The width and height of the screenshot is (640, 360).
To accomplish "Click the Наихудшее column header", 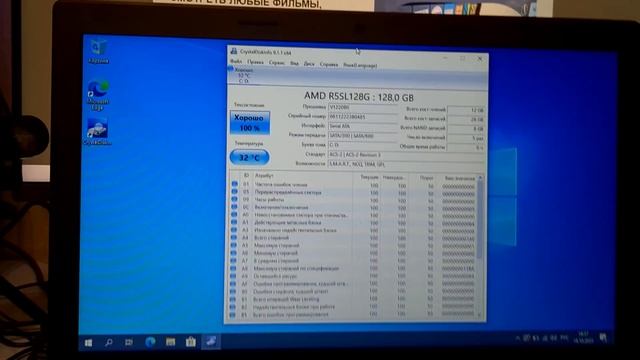I will [393, 178].
